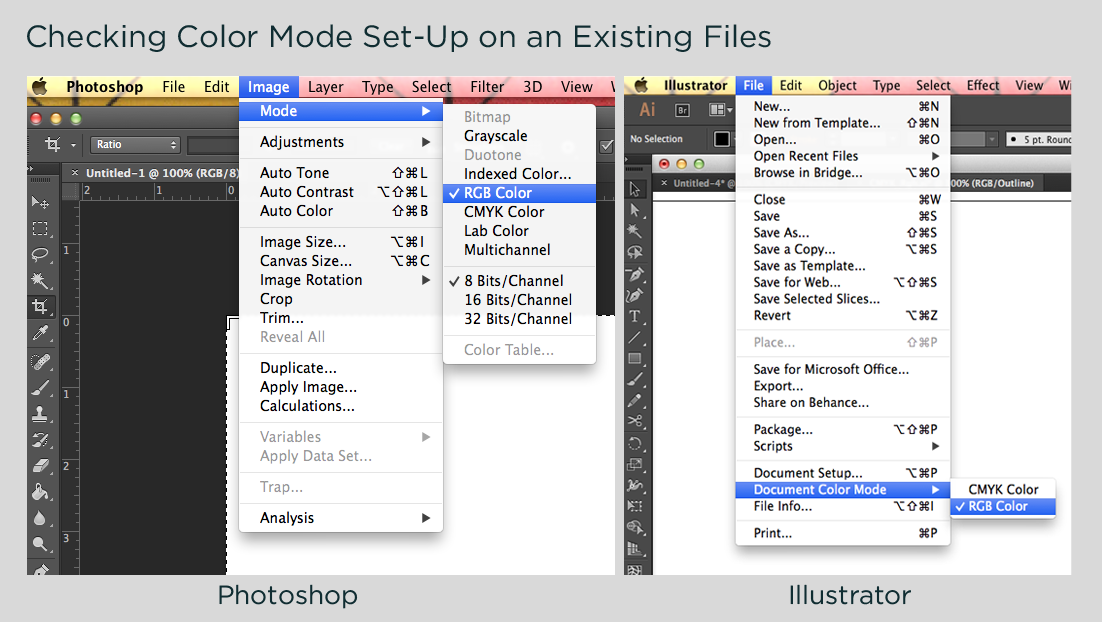Open the crop tool preset picker arrow

click(73, 145)
